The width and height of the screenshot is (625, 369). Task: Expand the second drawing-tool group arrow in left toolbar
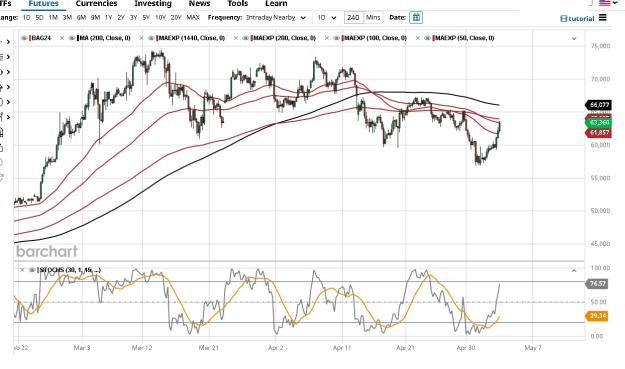pyautogui.click(x=8, y=57)
